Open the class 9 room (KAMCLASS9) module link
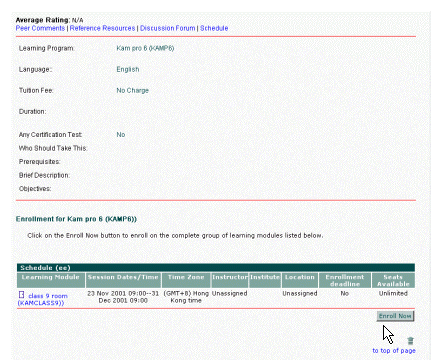 [x=43, y=299]
